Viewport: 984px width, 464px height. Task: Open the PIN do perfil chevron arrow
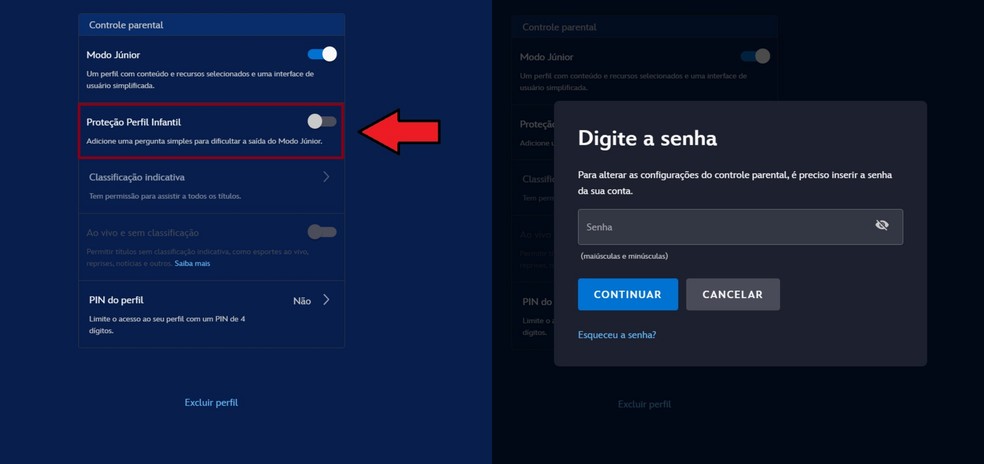[x=326, y=300]
